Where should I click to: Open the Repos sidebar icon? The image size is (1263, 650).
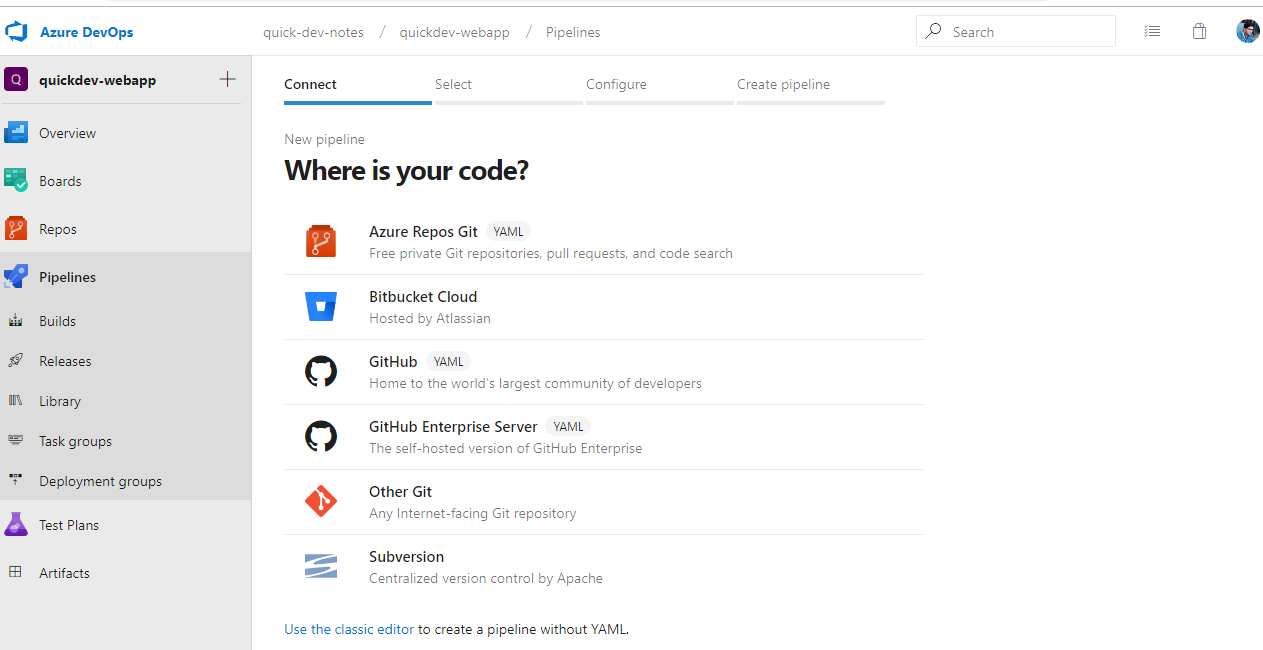point(16,229)
